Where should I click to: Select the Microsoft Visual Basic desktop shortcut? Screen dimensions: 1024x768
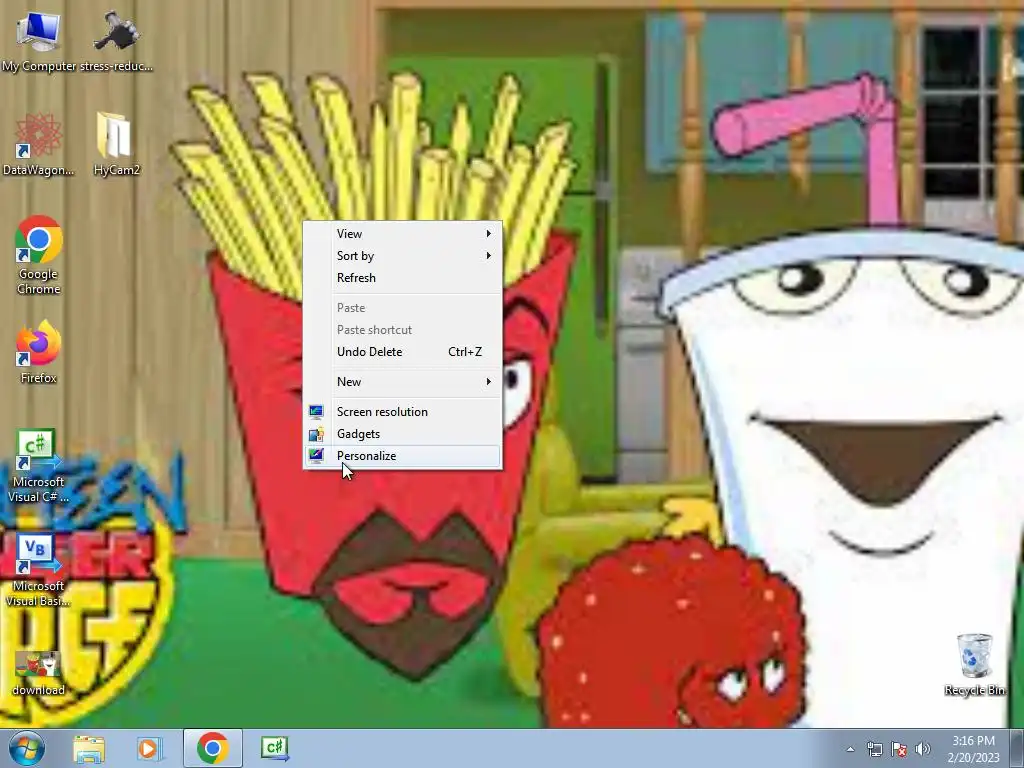[x=38, y=571]
